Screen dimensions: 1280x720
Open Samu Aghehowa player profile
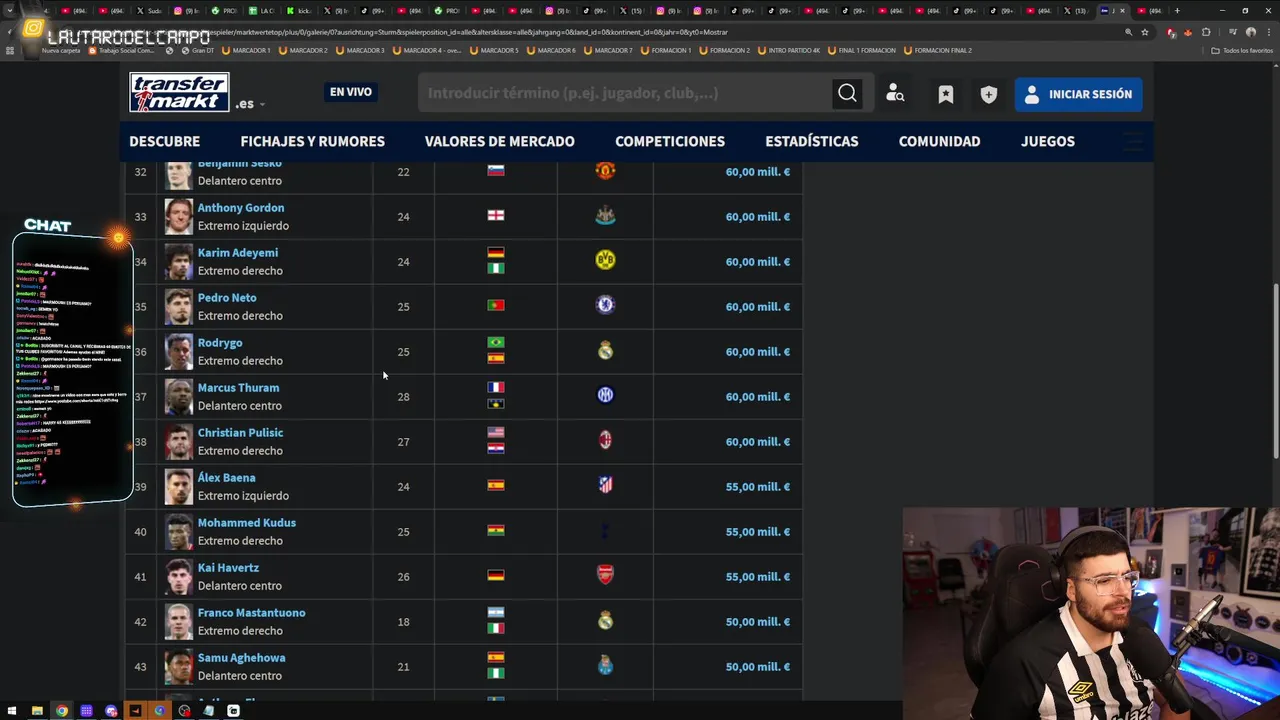pyautogui.click(x=241, y=658)
